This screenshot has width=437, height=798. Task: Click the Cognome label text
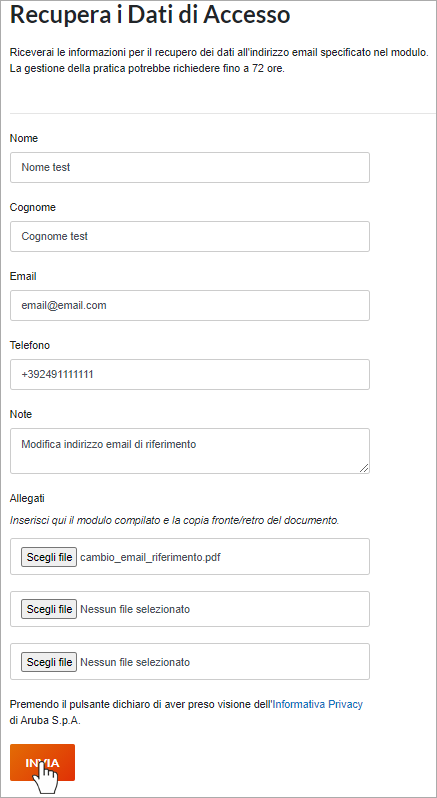click(33, 207)
